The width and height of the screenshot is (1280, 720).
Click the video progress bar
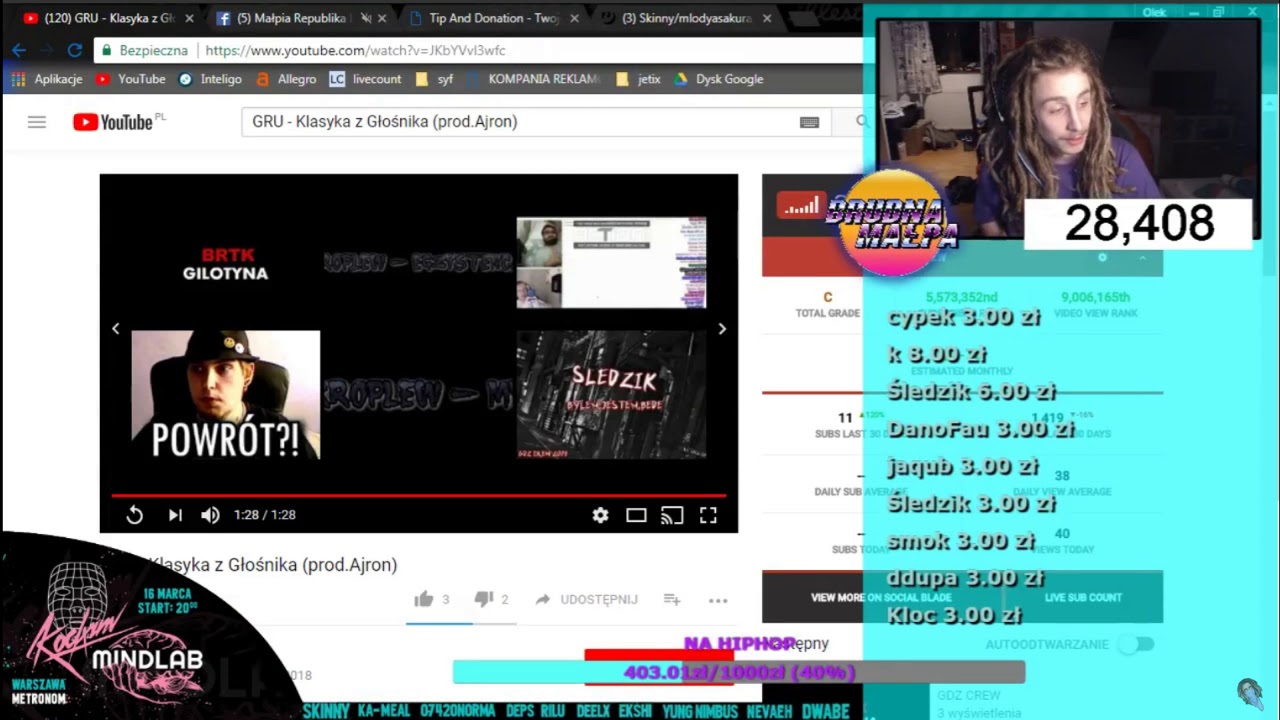point(419,495)
